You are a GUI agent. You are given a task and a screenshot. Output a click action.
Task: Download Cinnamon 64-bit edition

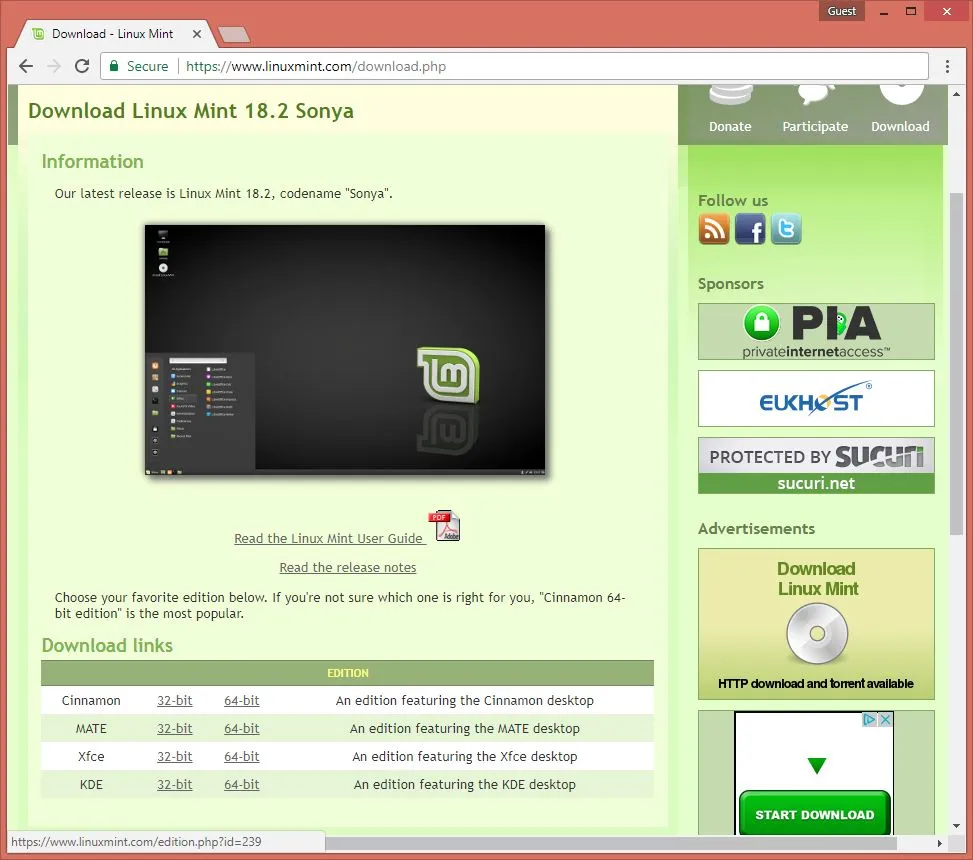[x=241, y=700]
